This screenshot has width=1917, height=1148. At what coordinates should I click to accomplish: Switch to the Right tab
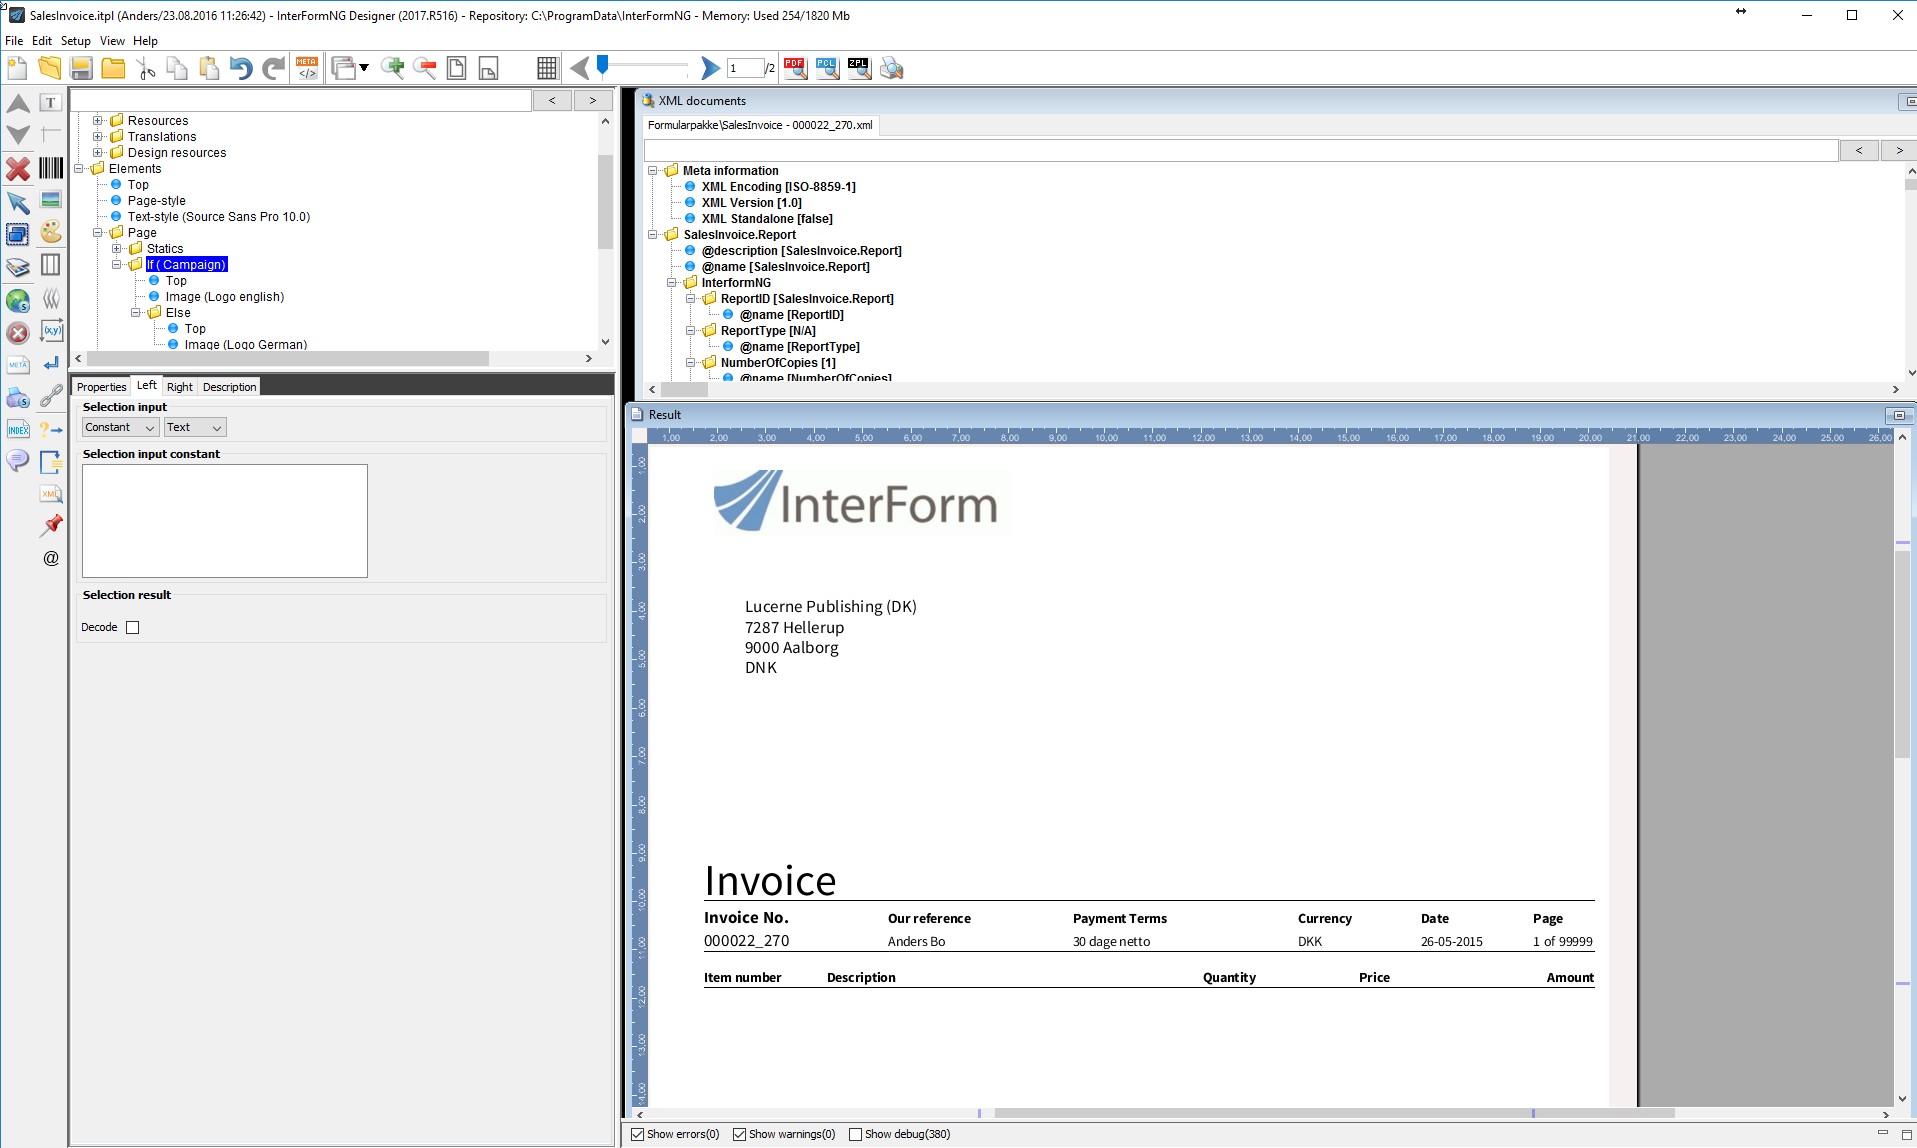pyautogui.click(x=180, y=387)
